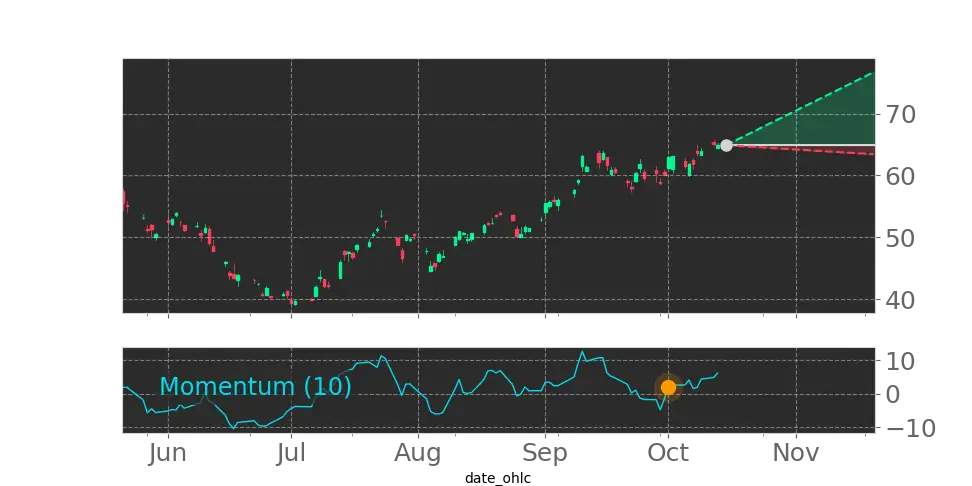Click the 'Momentum (10)' indicator label
Viewport: 972px width, 486px height.
255,386
